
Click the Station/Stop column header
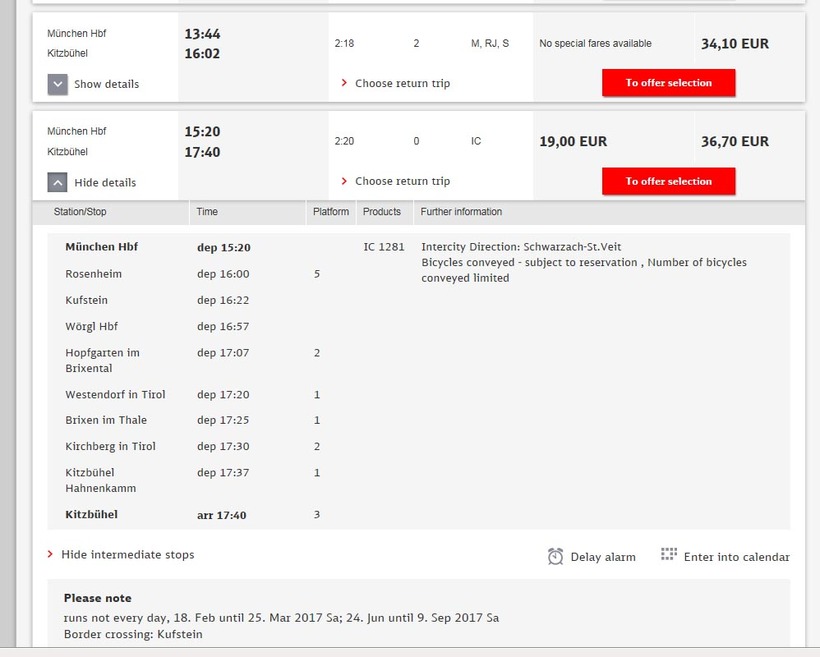pyautogui.click(x=80, y=212)
